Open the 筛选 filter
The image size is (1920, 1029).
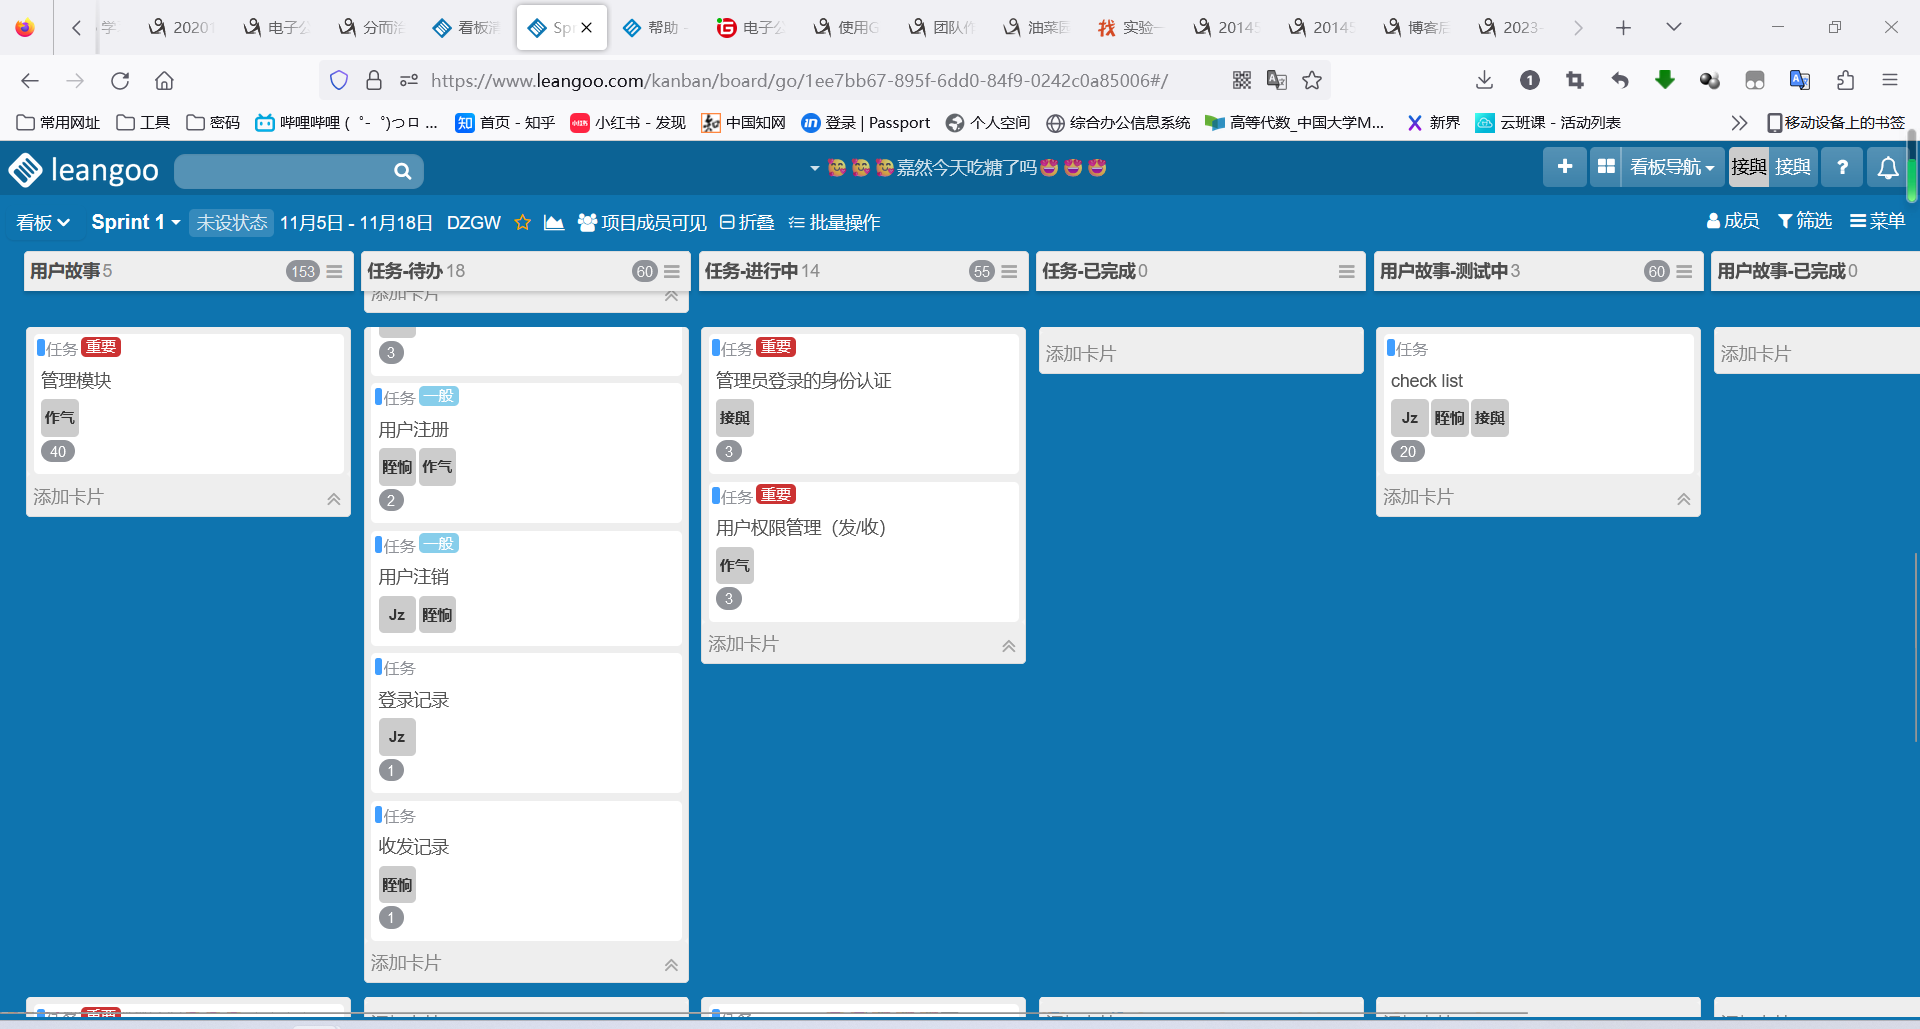(1805, 221)
